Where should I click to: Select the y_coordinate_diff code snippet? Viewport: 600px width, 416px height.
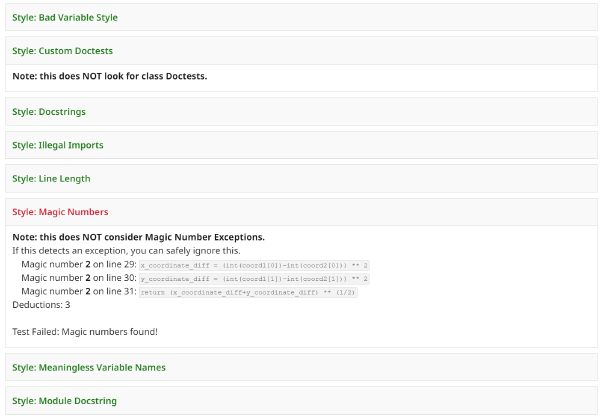(x=254, y=278)
